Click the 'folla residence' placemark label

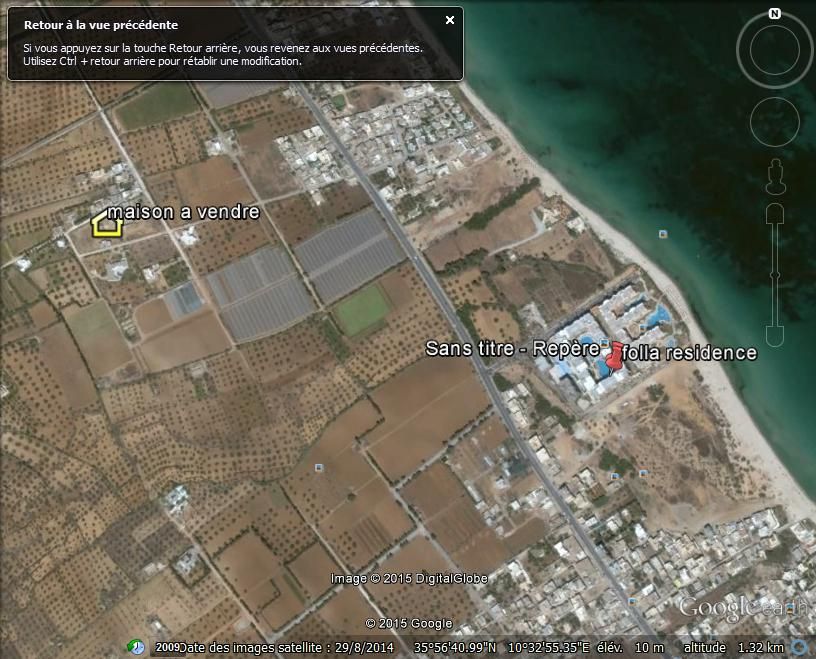tap(690, 353)
